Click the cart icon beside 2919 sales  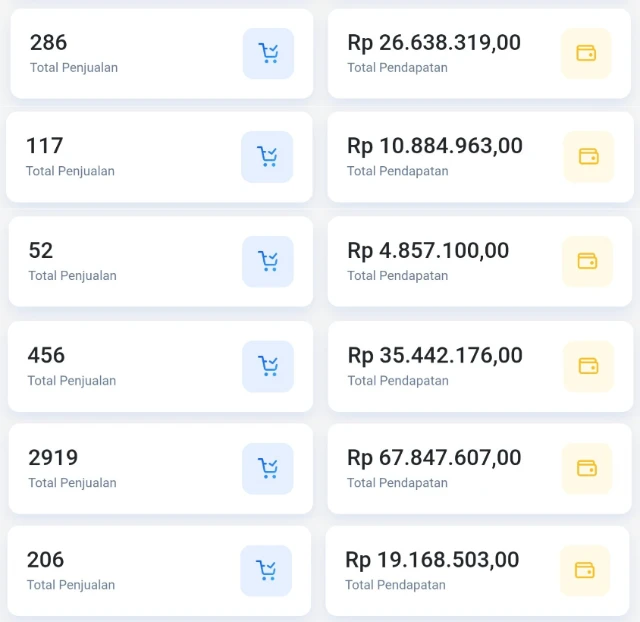pyautogui.click(x=268, y=468)
